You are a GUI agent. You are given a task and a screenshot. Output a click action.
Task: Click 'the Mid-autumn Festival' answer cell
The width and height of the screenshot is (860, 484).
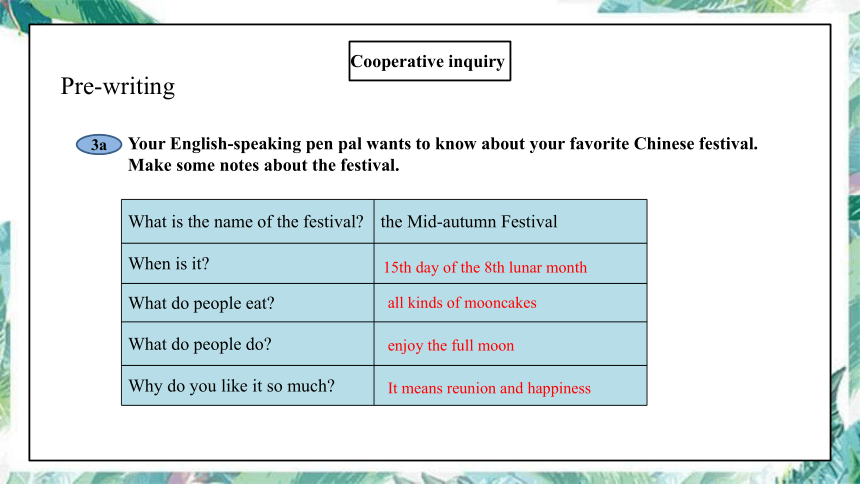pyautogui.click(x=511, y=222)
